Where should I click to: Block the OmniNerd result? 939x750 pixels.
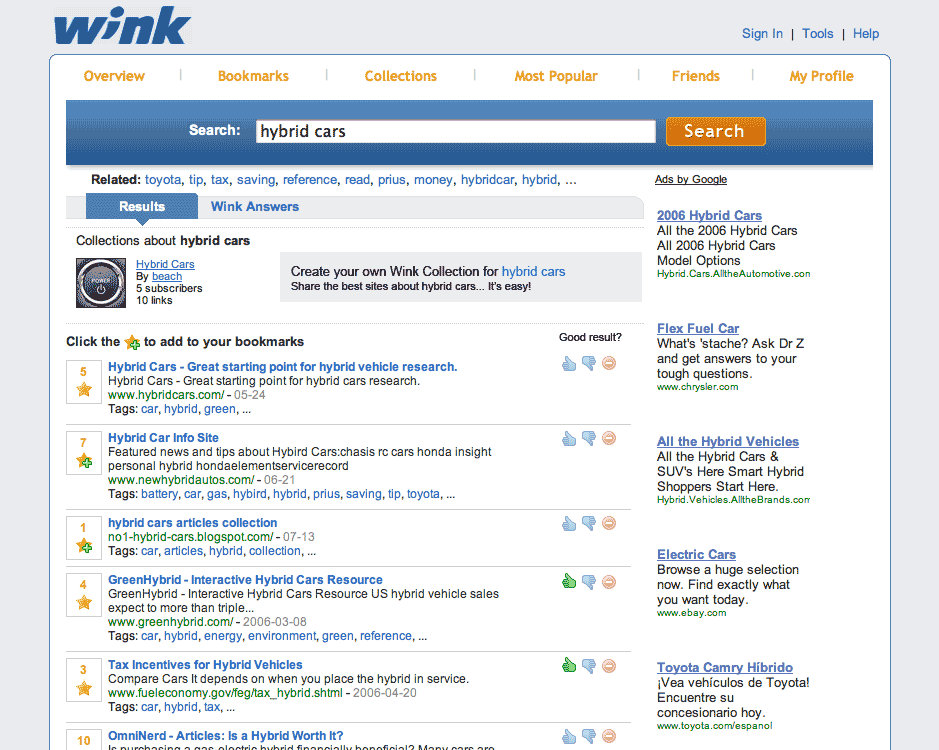tap(609, 736)
